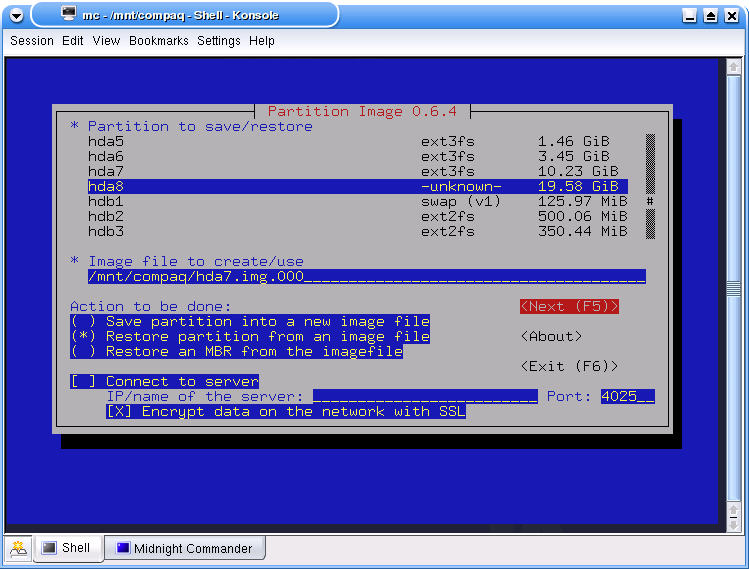Click the Konsole vertical scrollbar handle
The image size is (749, 569).
coord(733,289)
